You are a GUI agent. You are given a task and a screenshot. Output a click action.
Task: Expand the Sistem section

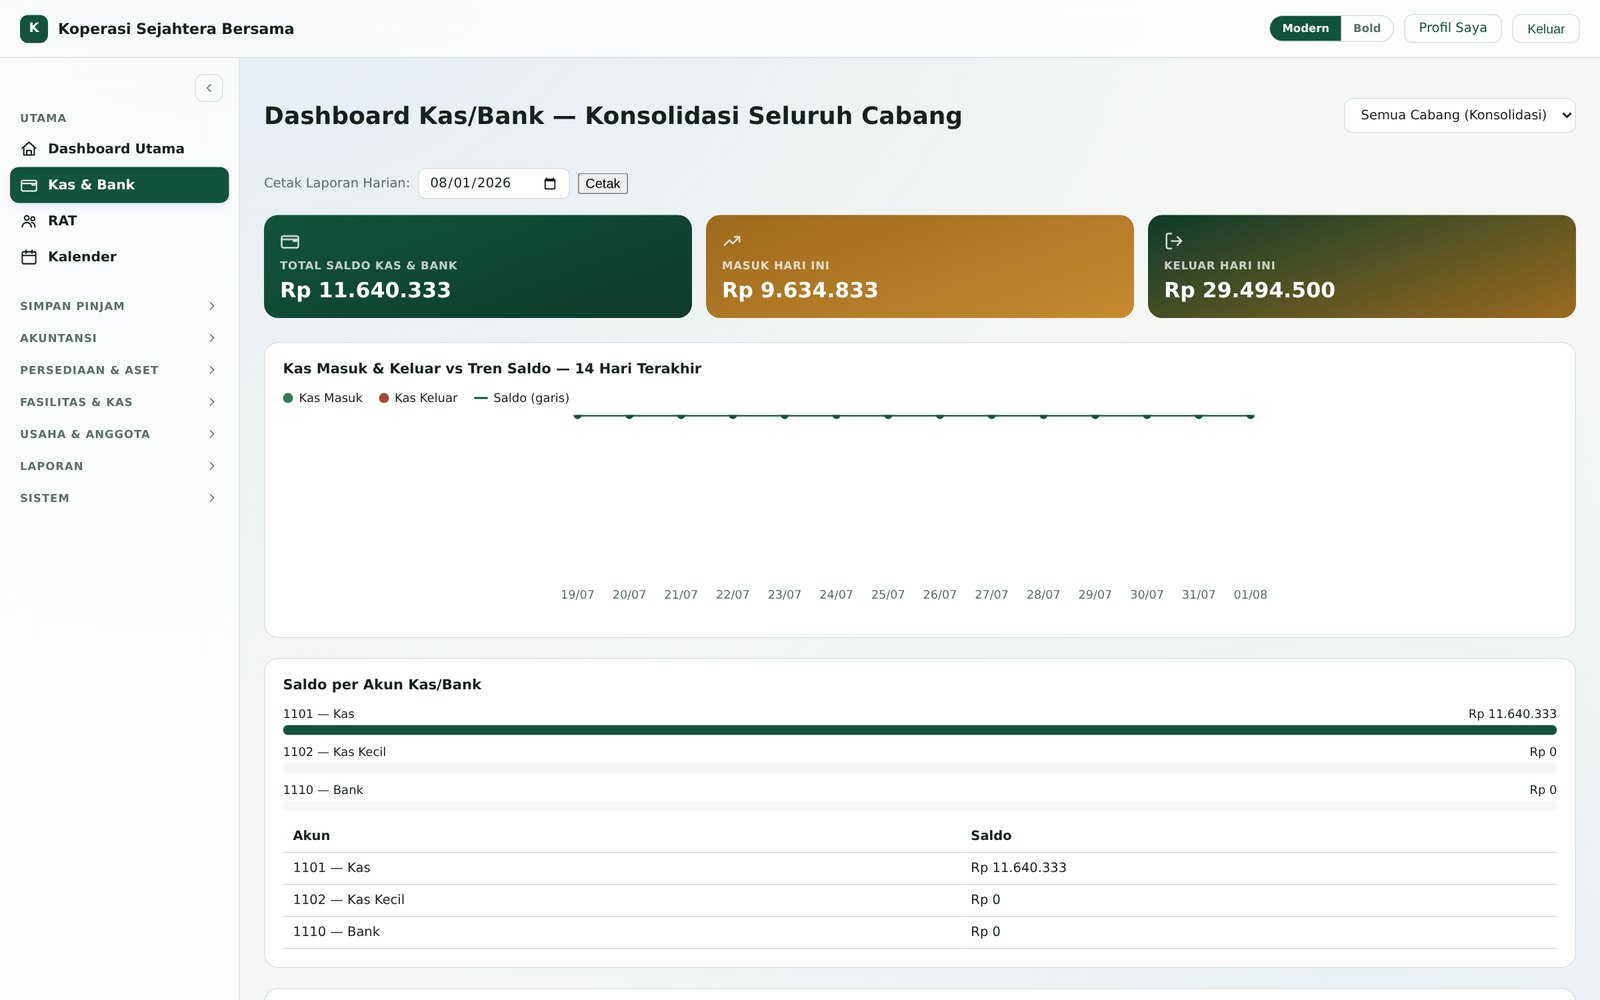coord(119,498)
